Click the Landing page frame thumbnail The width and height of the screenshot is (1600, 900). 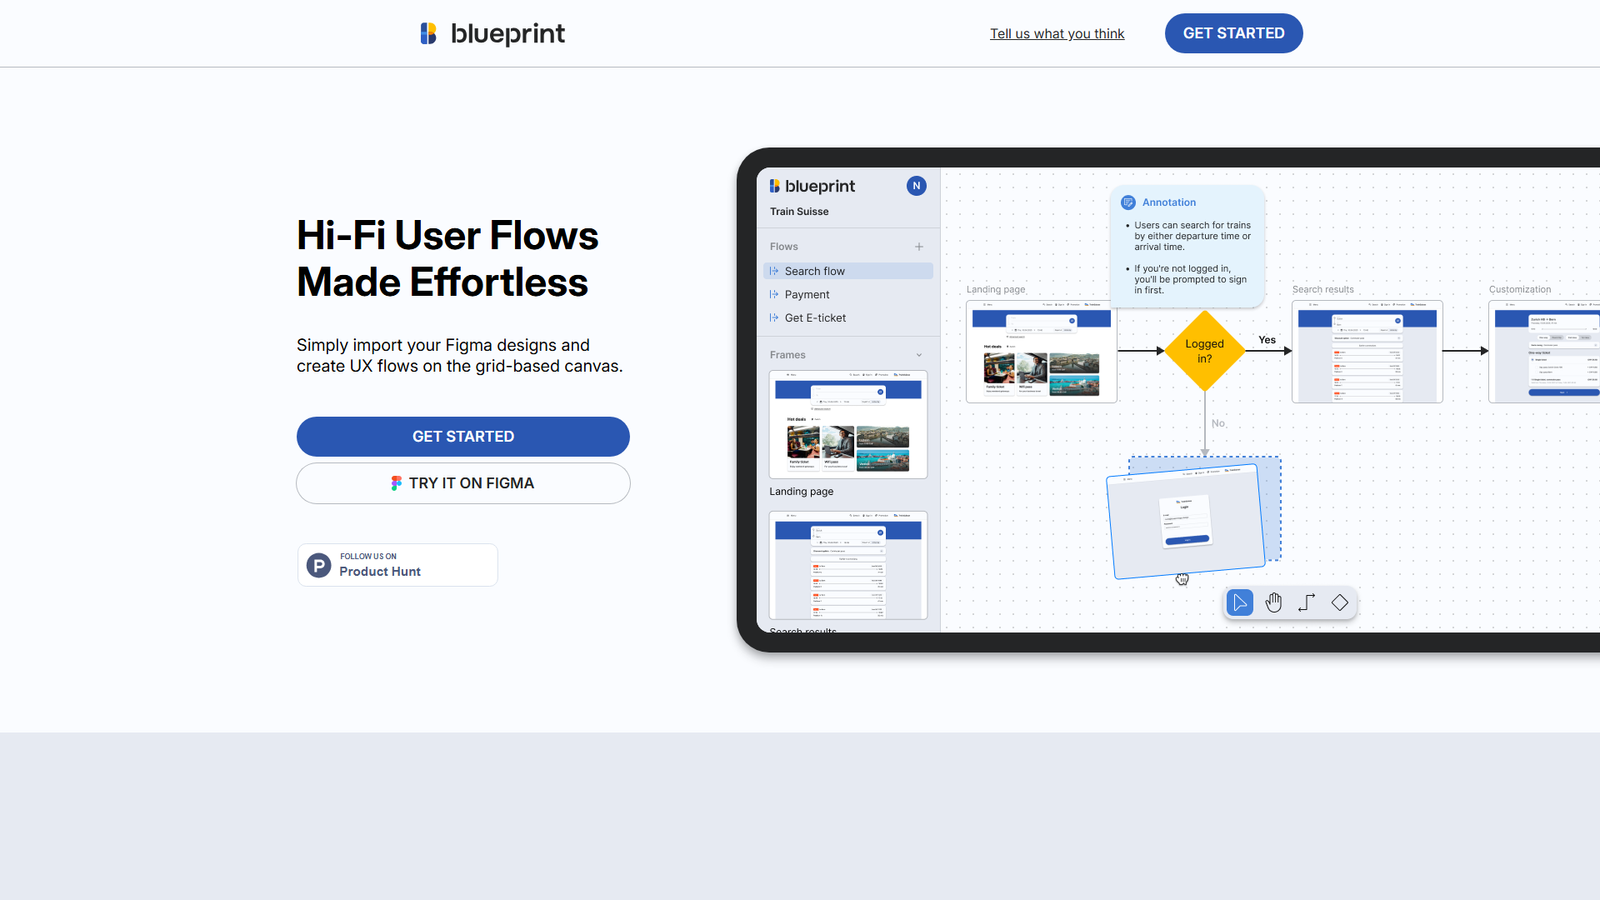pos(848,425)
